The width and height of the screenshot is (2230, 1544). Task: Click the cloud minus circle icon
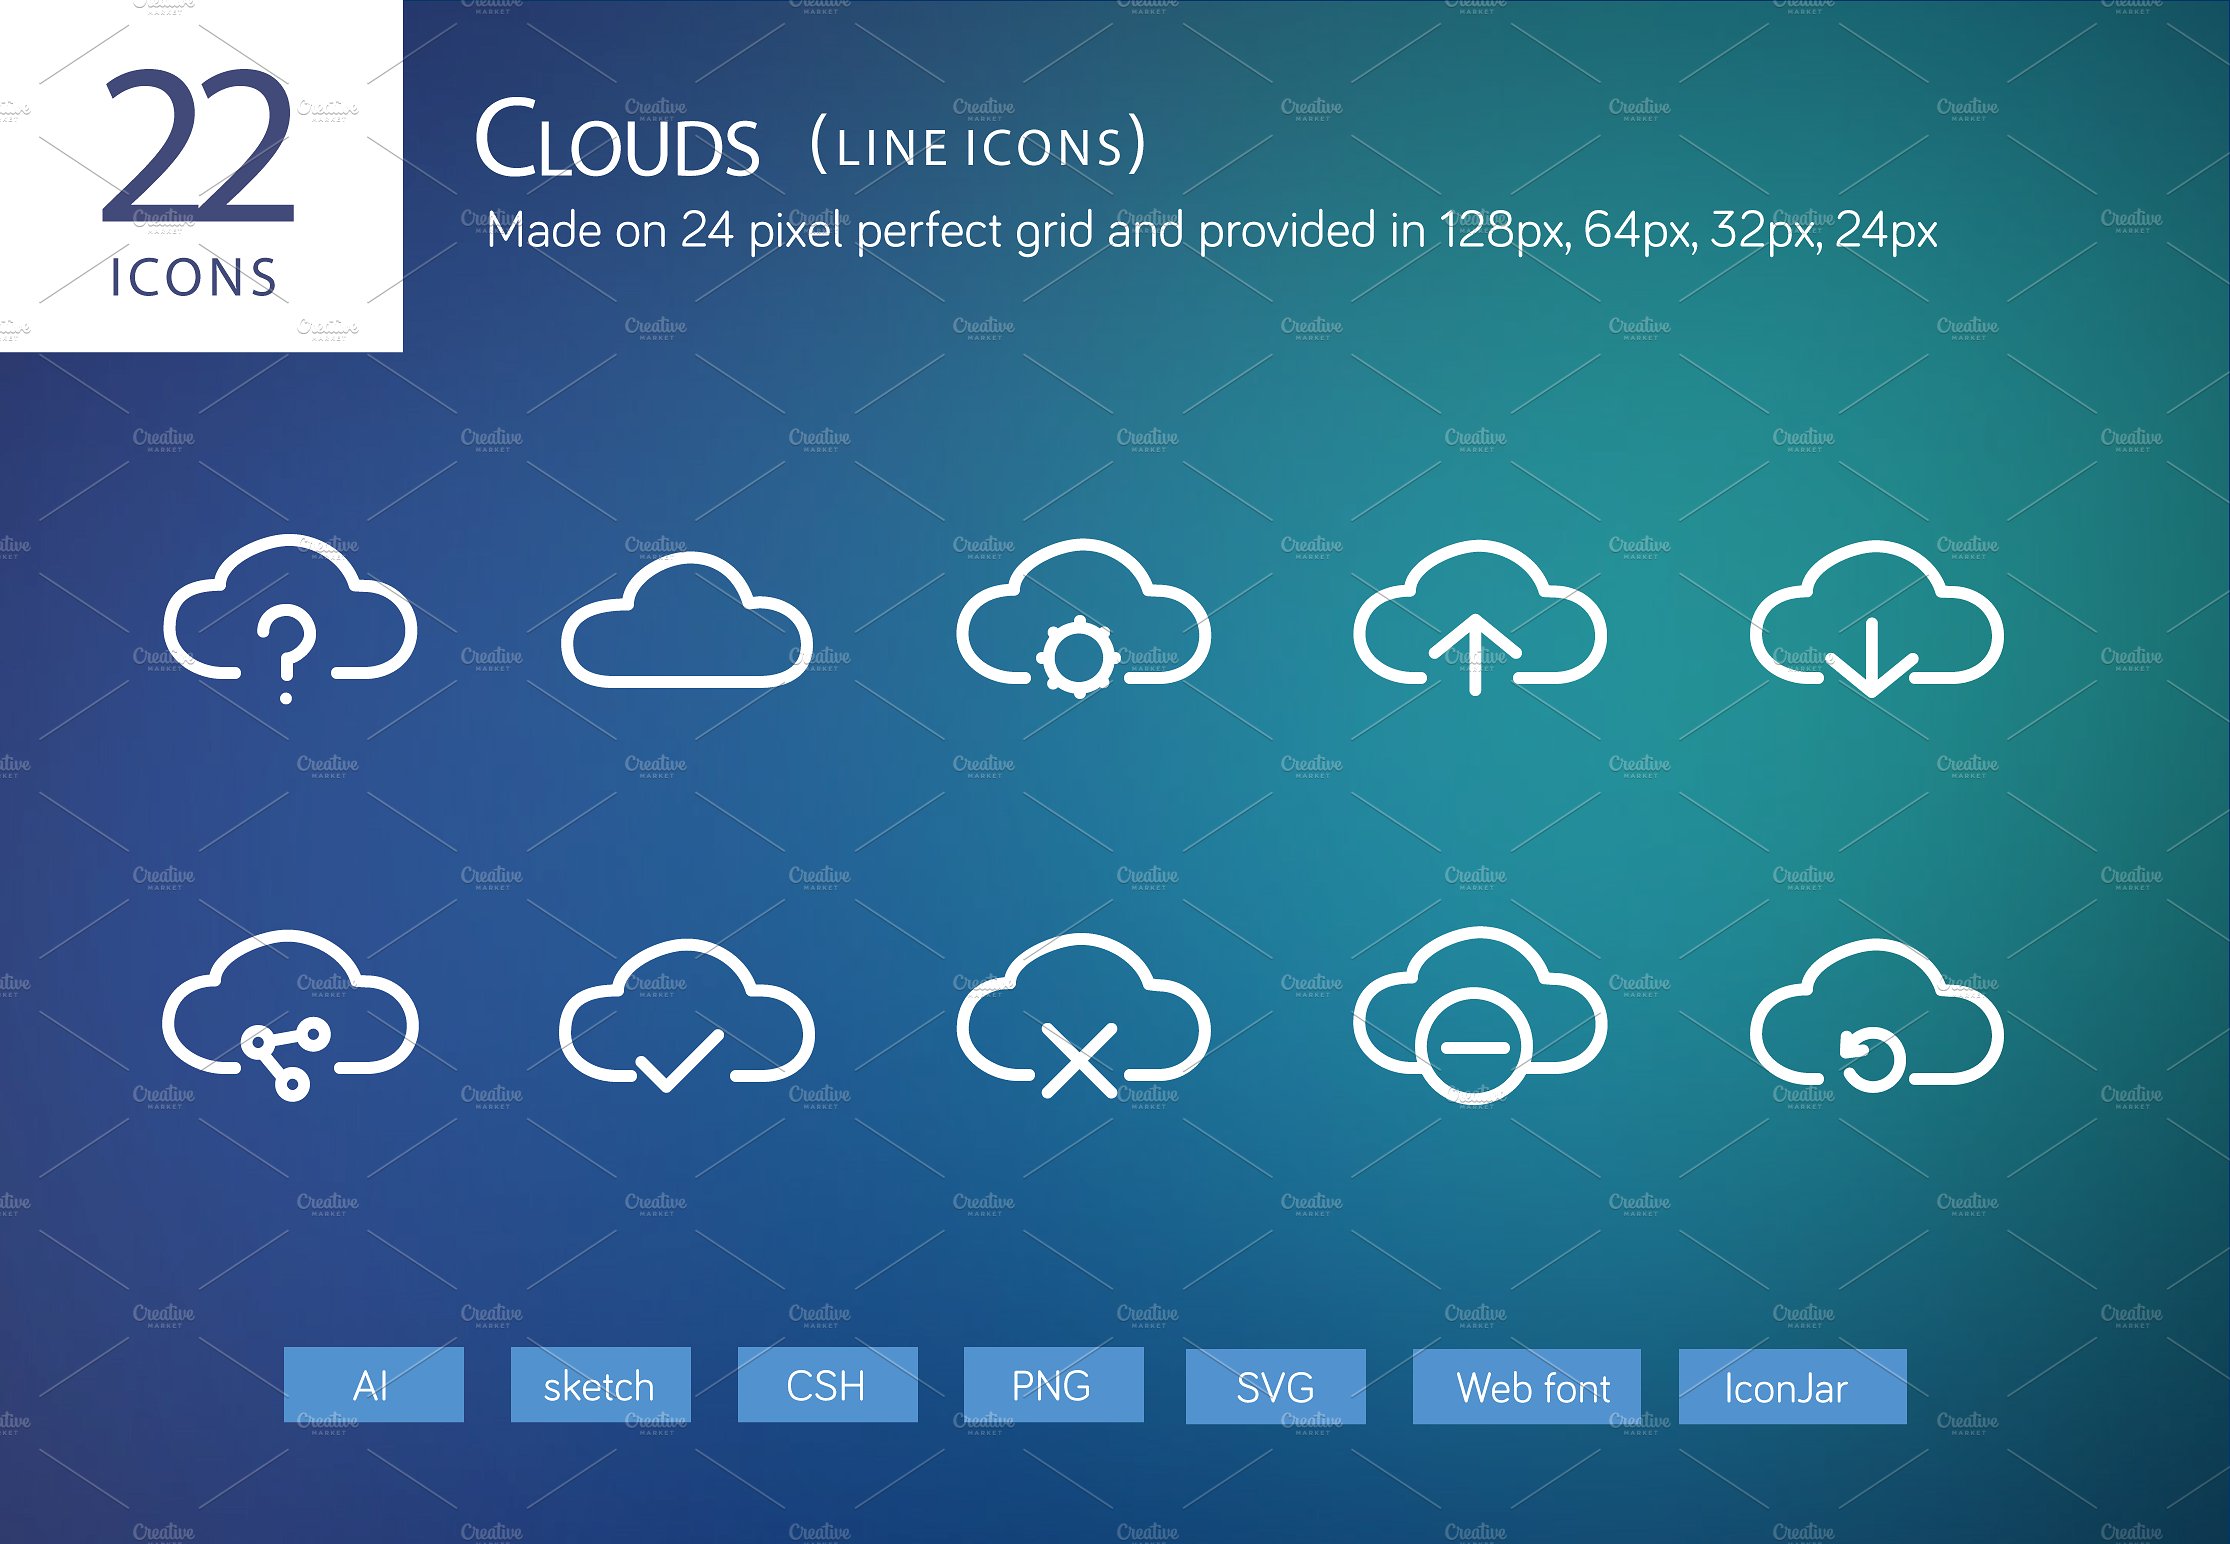click(1480, 1014)
